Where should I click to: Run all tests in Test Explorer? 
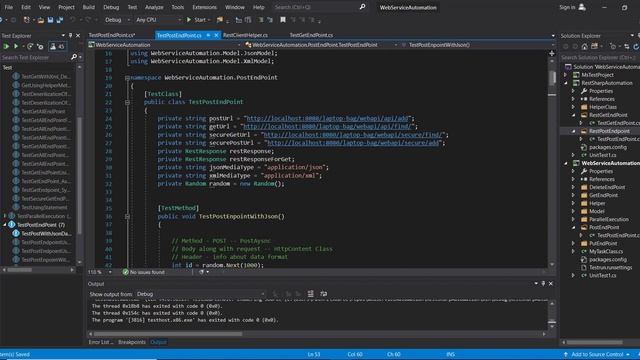coord(6,47)
